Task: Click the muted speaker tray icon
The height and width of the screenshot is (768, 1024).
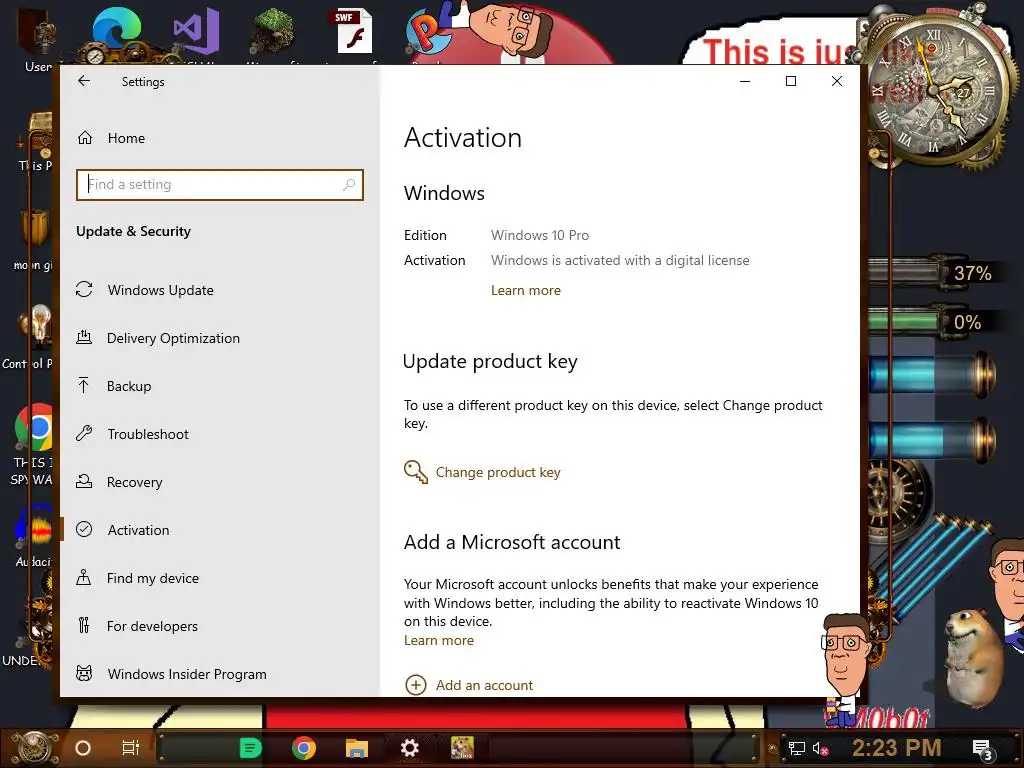Action: [821, 748]
